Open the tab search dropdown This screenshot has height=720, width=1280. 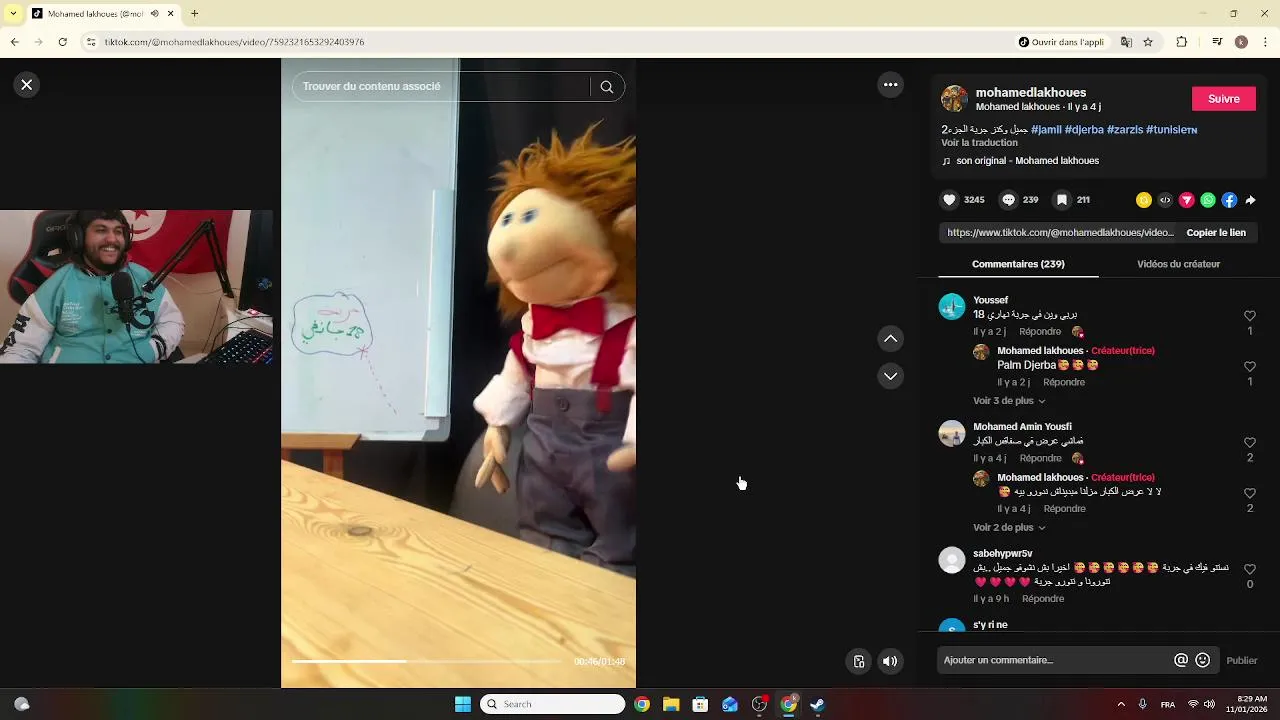12,14
